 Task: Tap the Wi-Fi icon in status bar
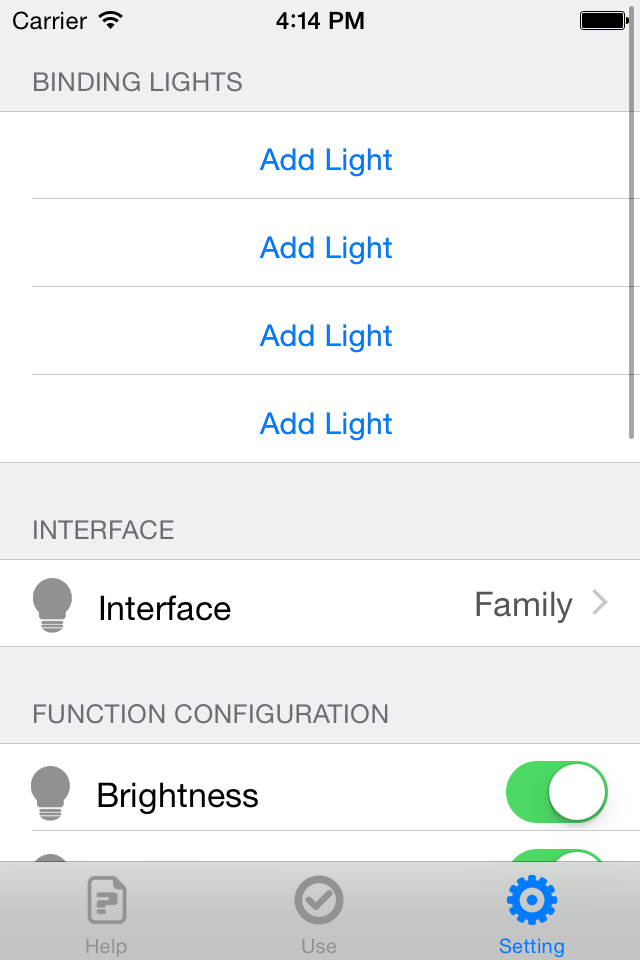(x=111, y=20)
